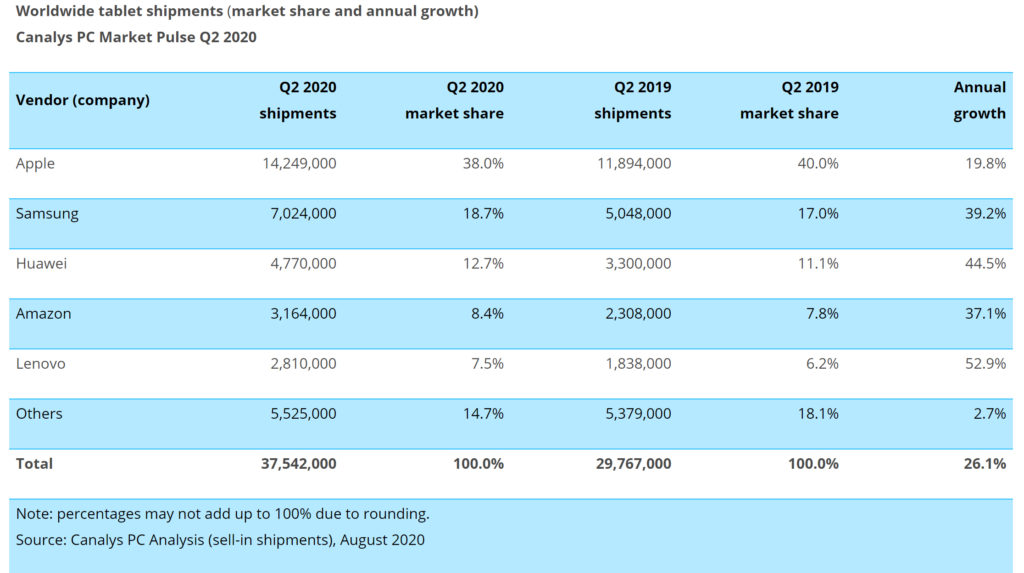Click Apple's 14,249,000 shipments value
The image size is (1024, 573).
click(298, 163)
